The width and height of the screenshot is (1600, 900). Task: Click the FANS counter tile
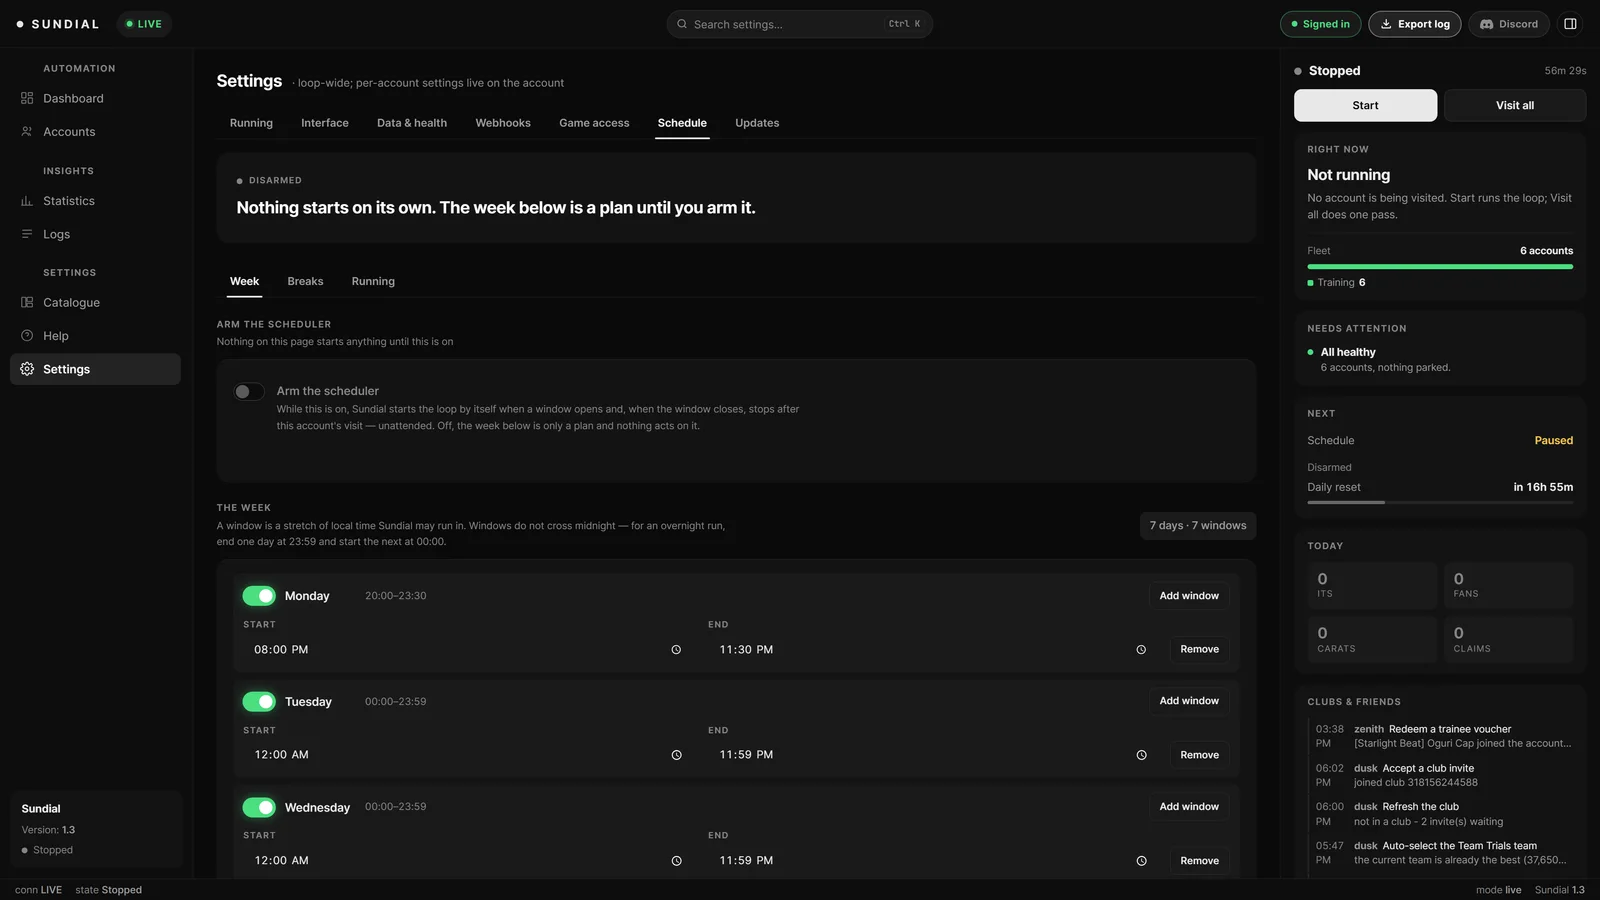pos(1508,585)
